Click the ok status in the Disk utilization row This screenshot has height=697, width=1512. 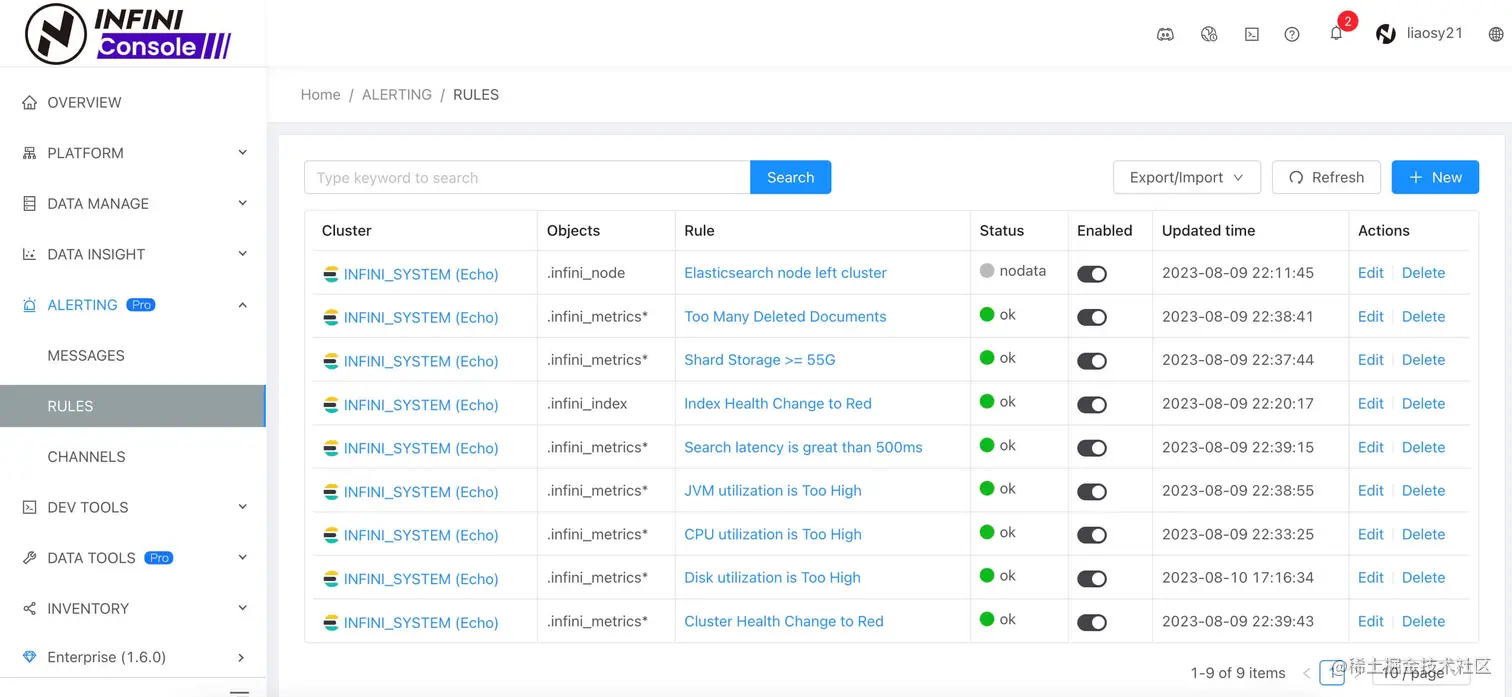tap(997, 575)
